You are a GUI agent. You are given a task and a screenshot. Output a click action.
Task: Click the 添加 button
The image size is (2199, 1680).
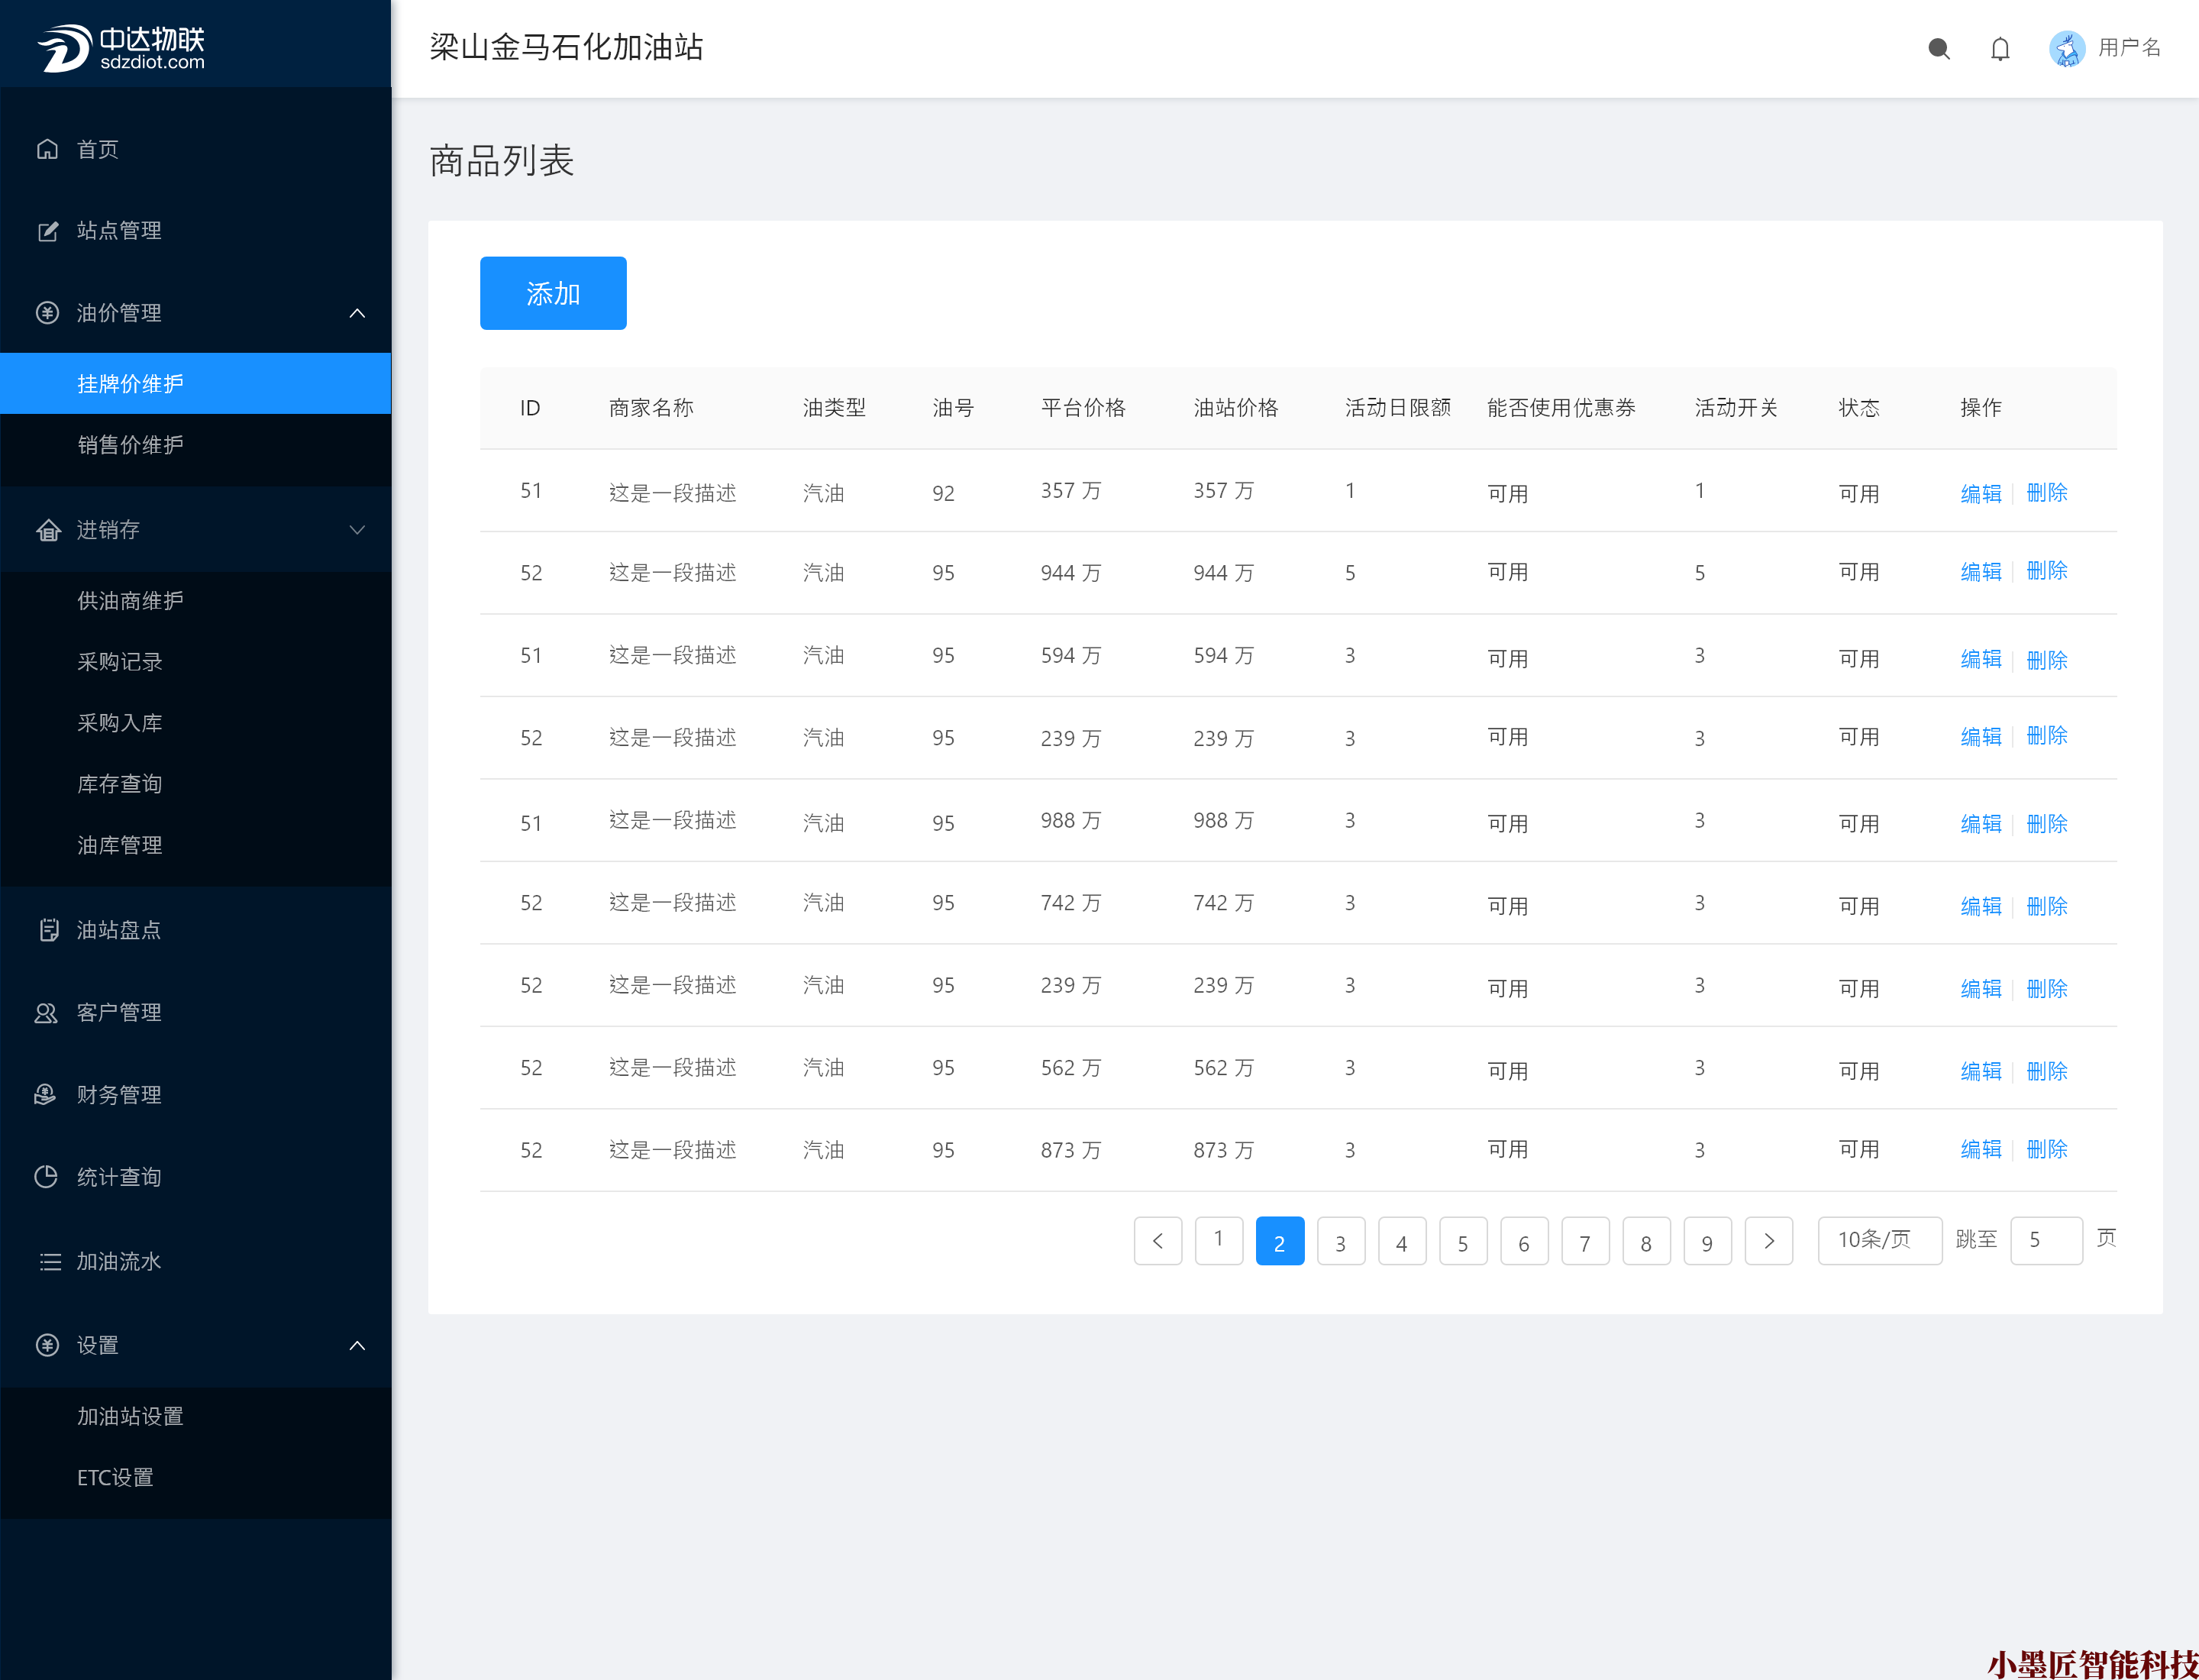coord(553,293)
